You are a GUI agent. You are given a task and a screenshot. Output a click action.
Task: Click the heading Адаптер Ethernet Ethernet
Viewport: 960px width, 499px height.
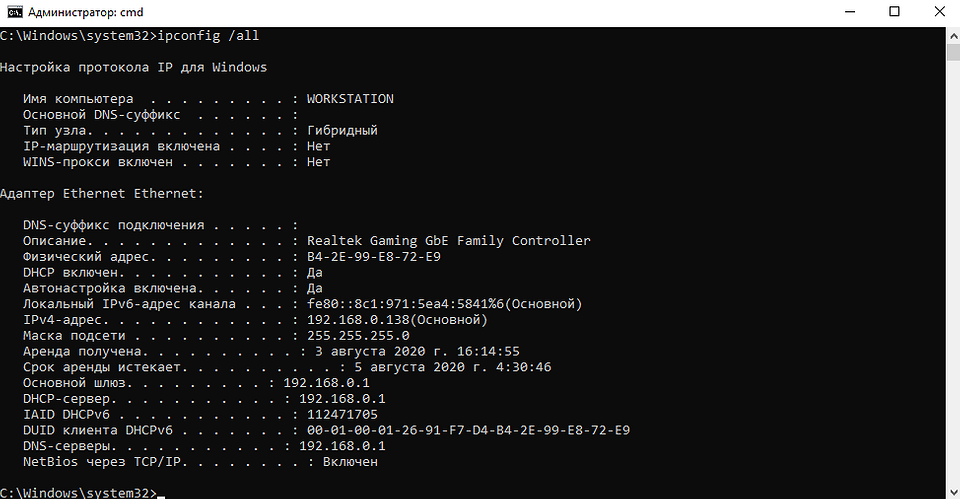click(x=103, y=193)
